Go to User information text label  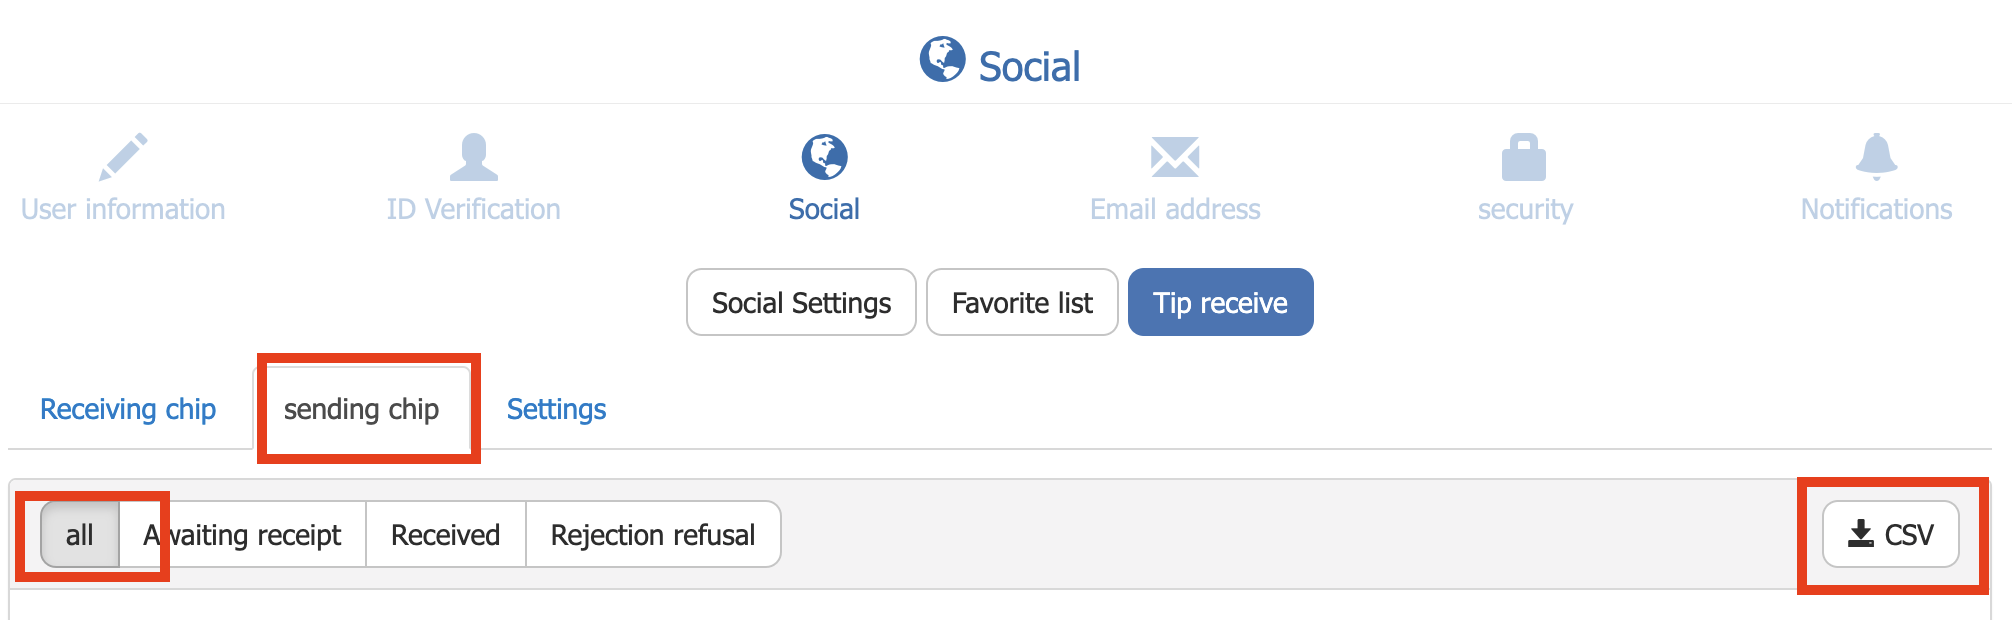(123, 209)
